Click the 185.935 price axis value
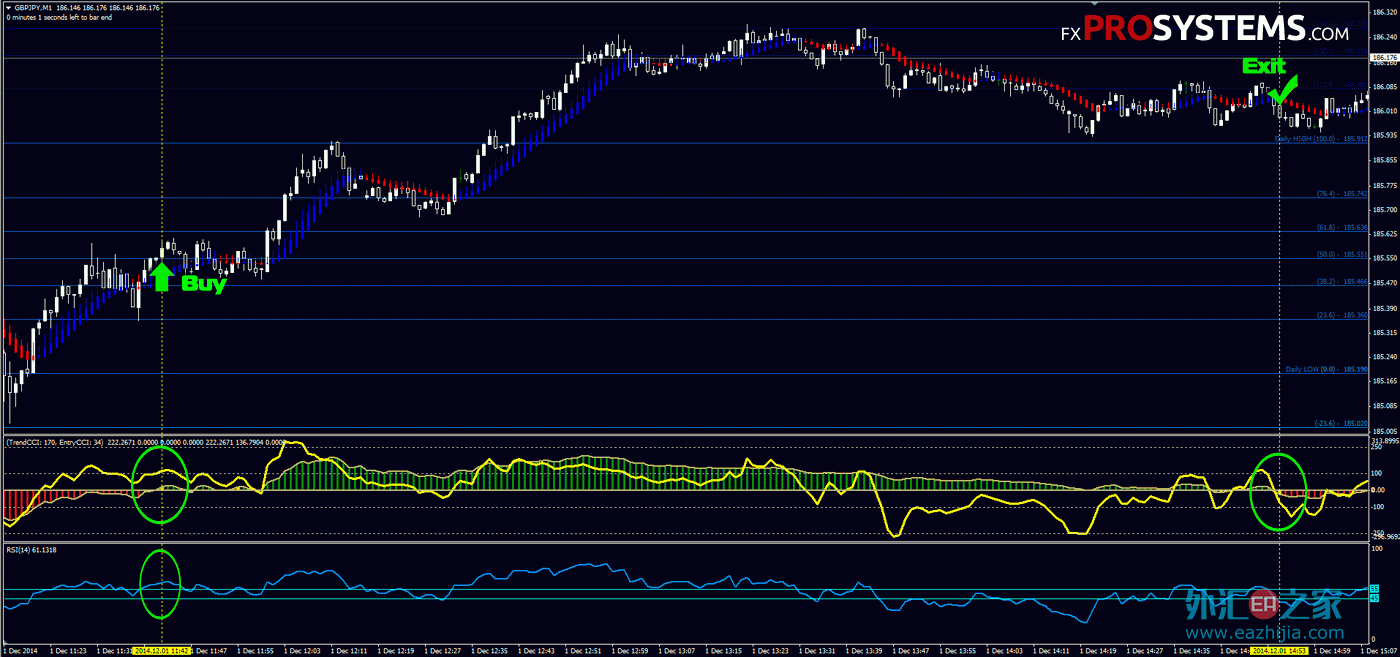This screenshot has width=1400, height=657. coord(1385,135)
